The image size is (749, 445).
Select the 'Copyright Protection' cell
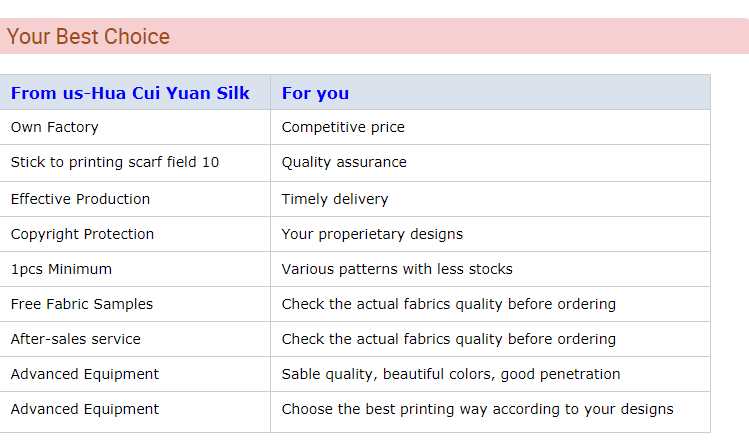click(x=82, y=234)
